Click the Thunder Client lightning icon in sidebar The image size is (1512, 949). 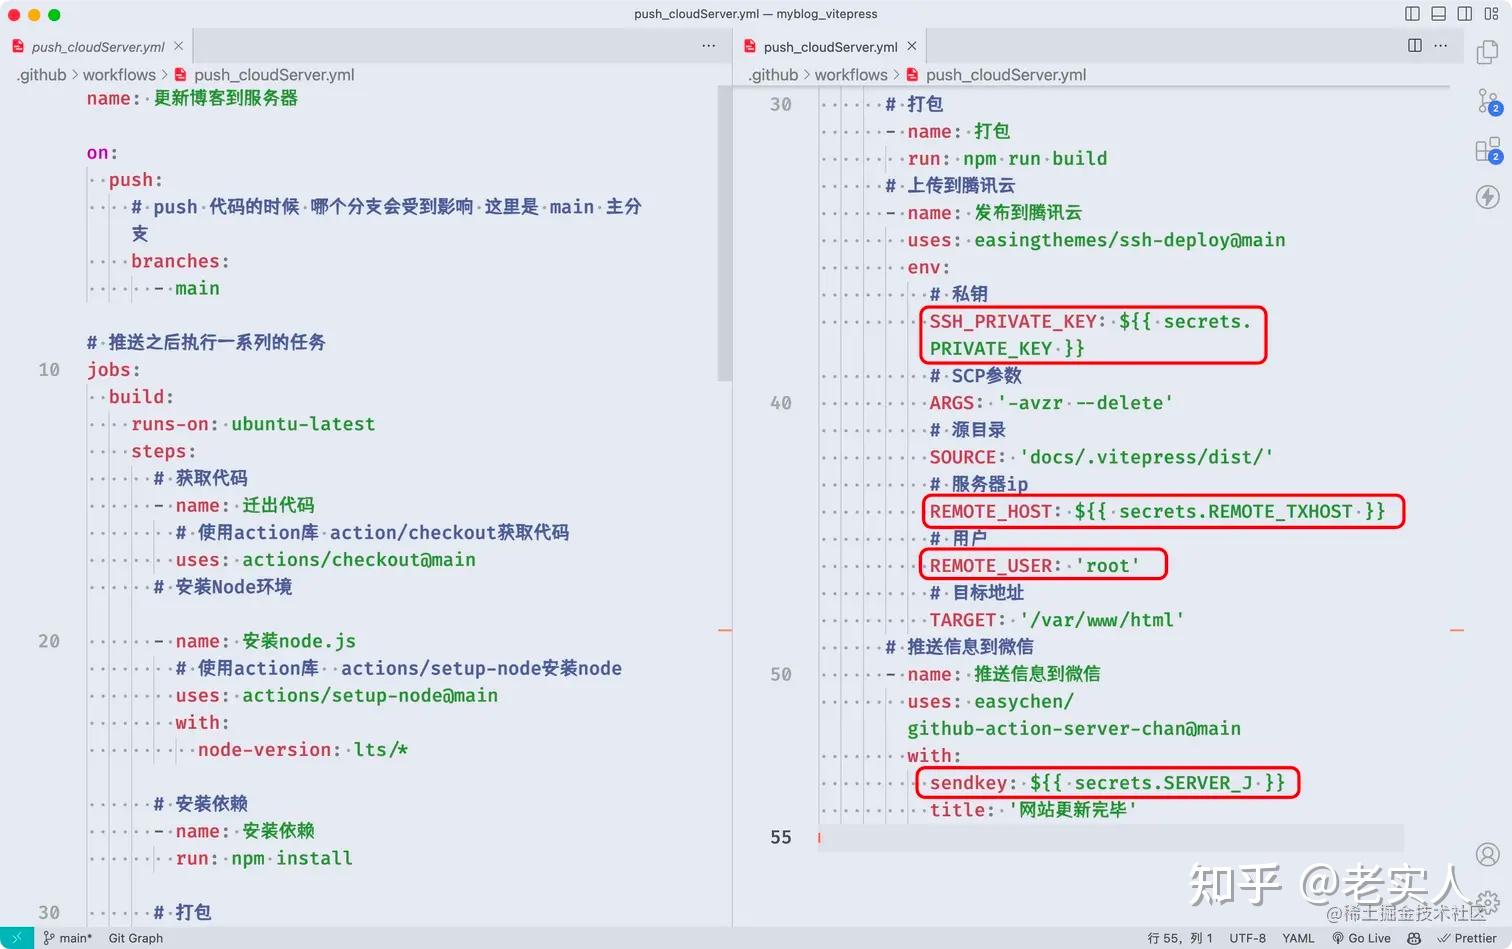(1487, 197)
